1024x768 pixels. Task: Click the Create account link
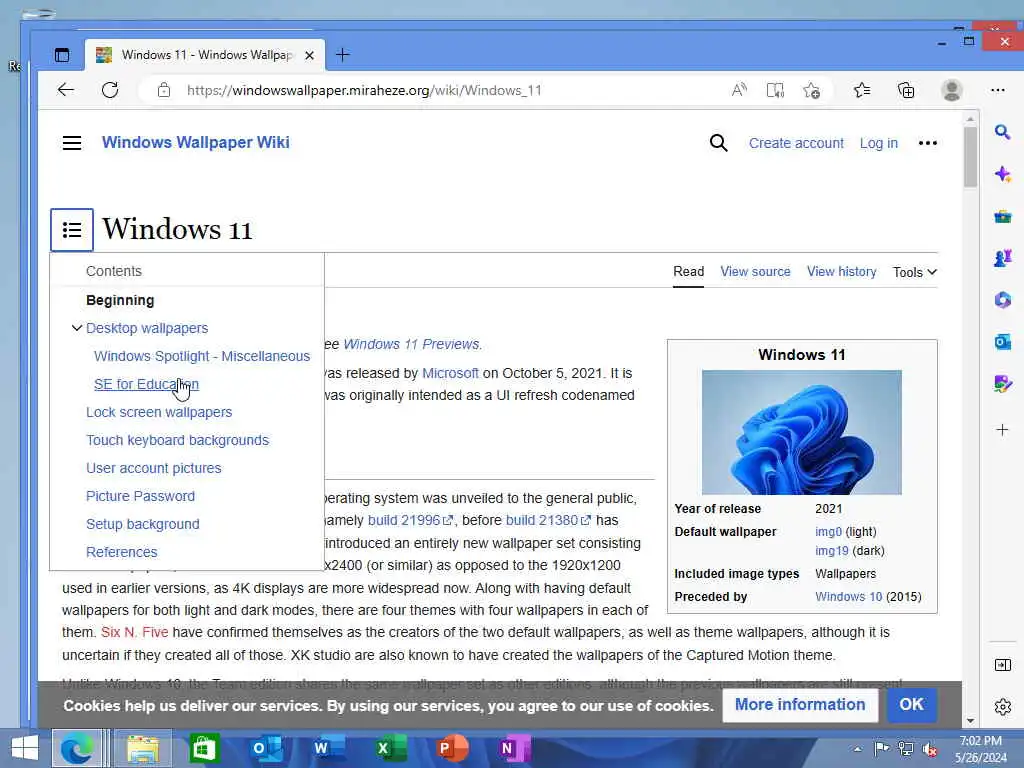click(796, 143)
